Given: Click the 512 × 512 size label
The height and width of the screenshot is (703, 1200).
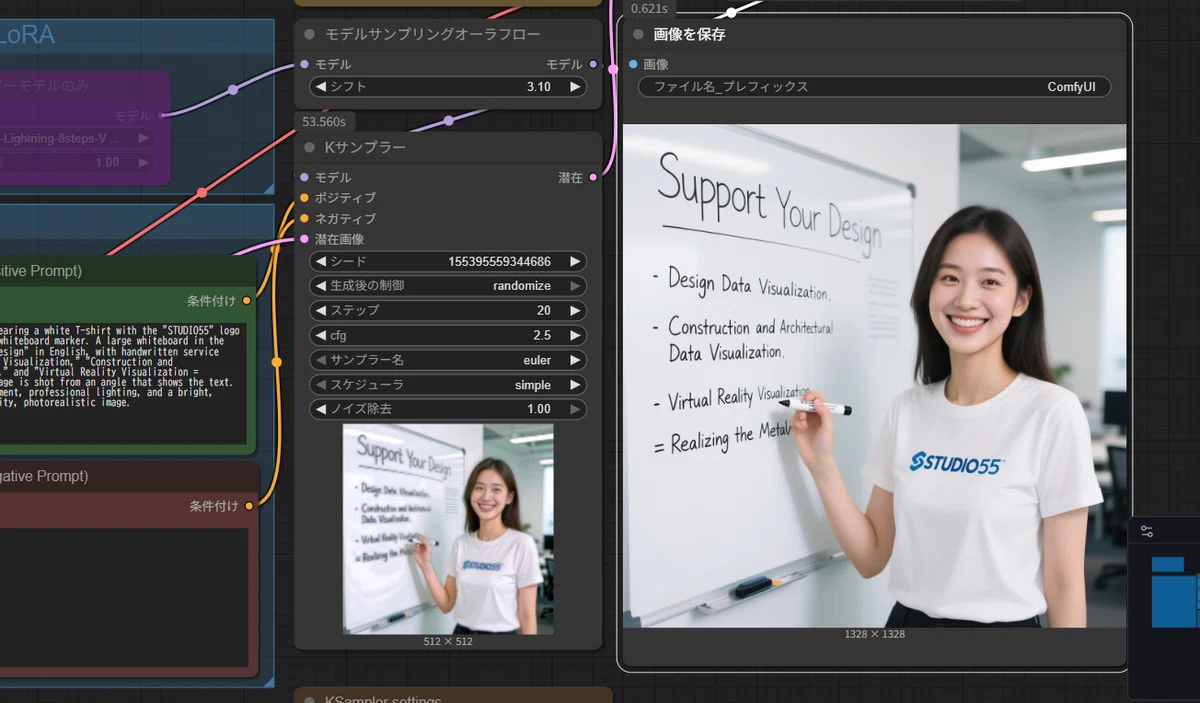Looking at the screenshot, I should (448, 641).
